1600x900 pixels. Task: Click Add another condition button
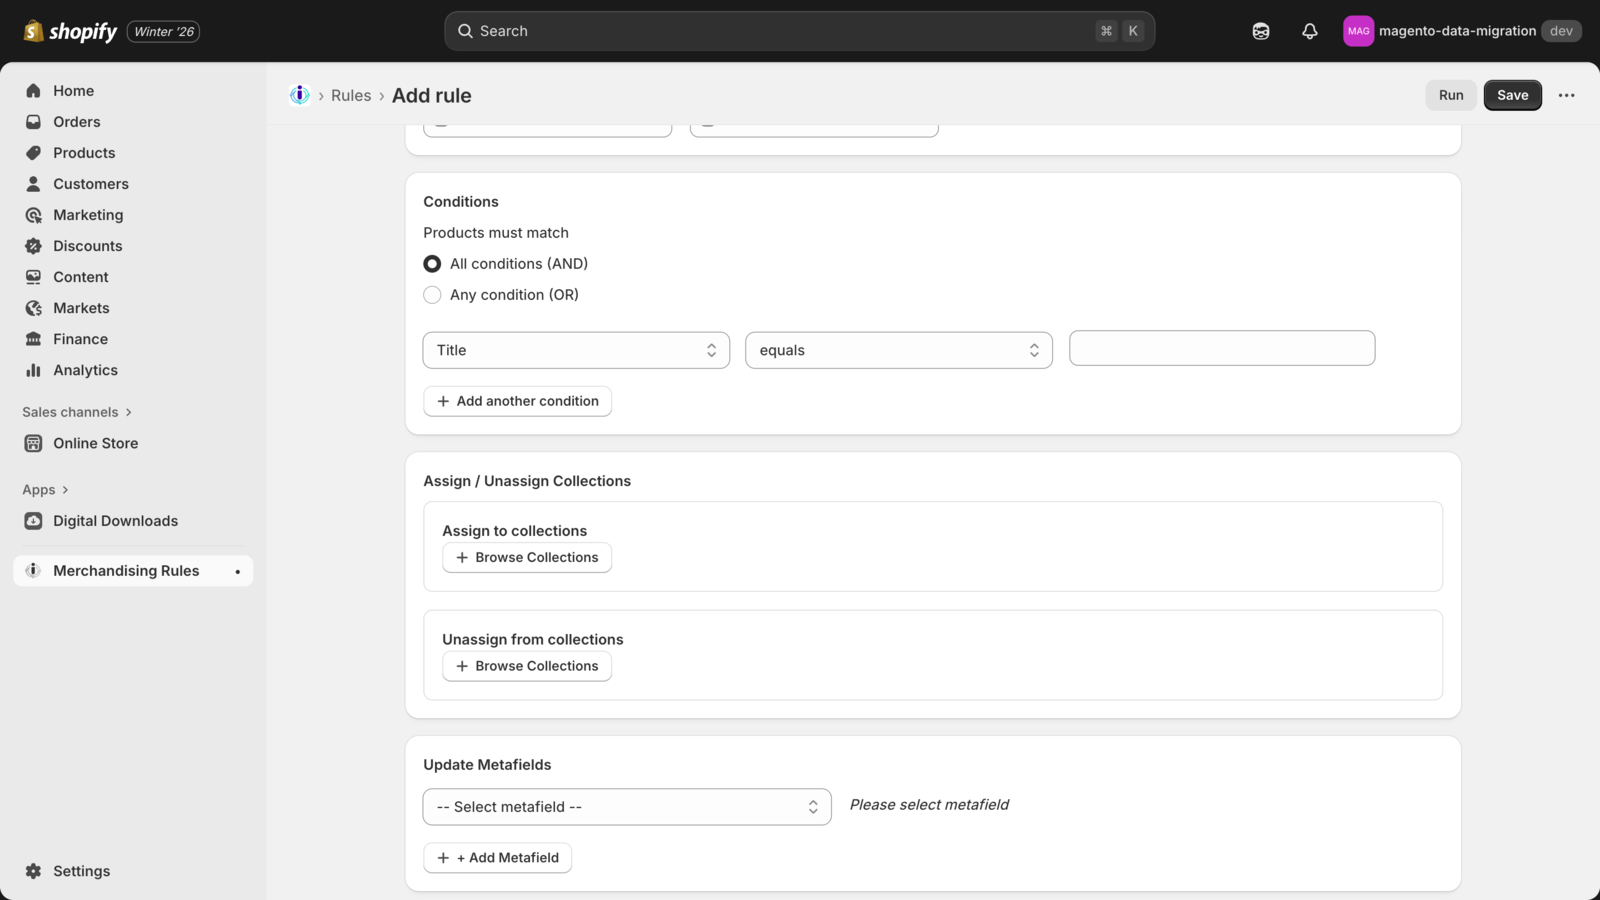(x=517, y=401)
